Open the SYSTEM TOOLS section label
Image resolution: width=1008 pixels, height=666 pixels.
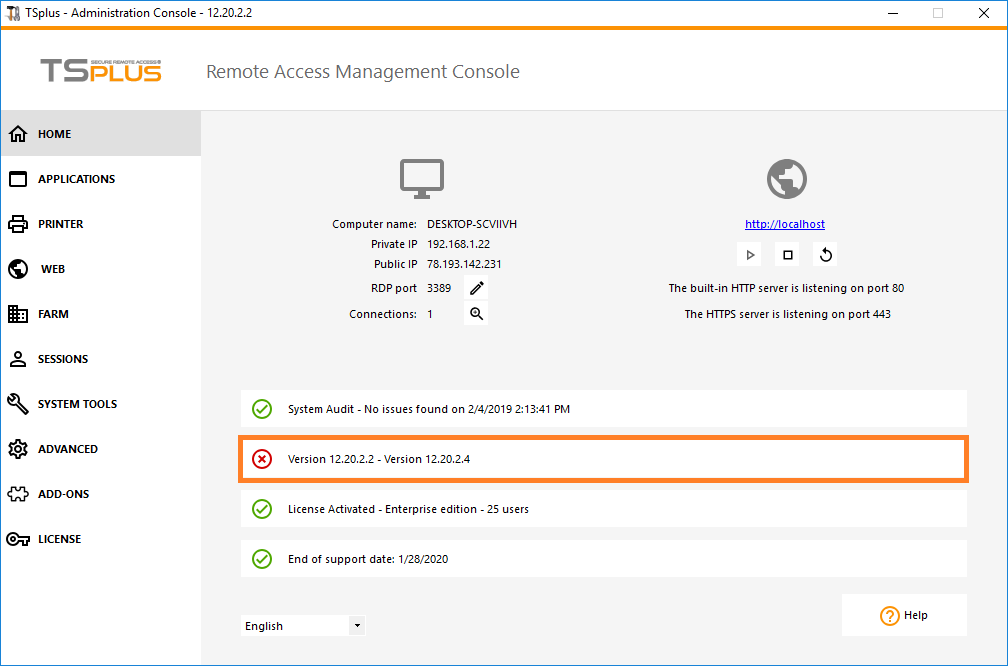tap(77, 404)
